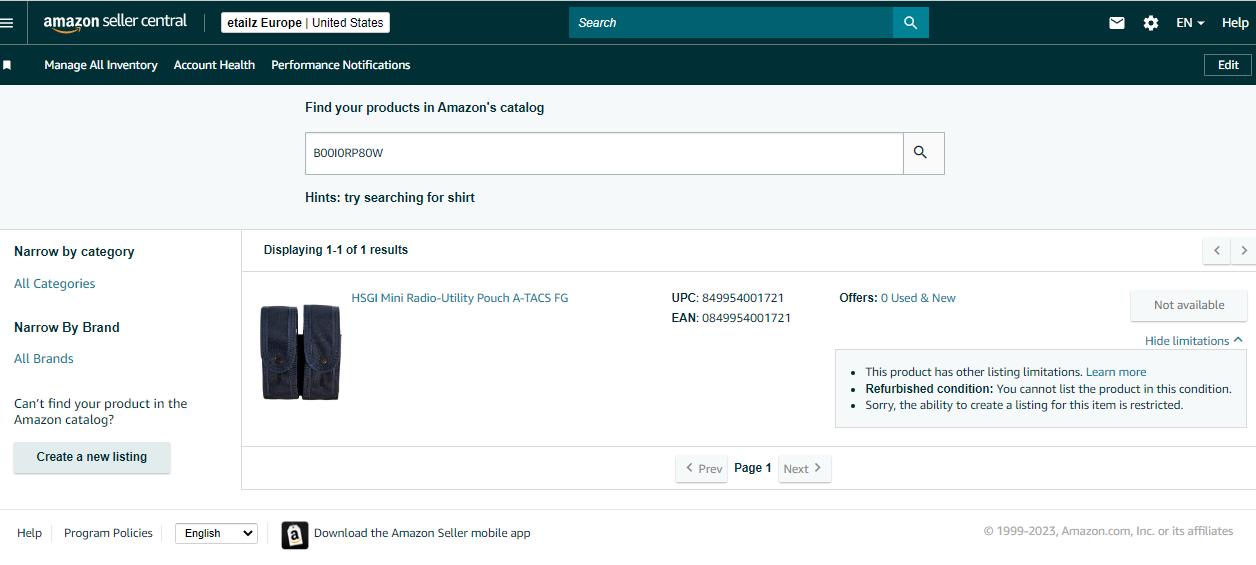
Task: Click the Refurbished condition limitation text
Action: [x=1048, y=389]
